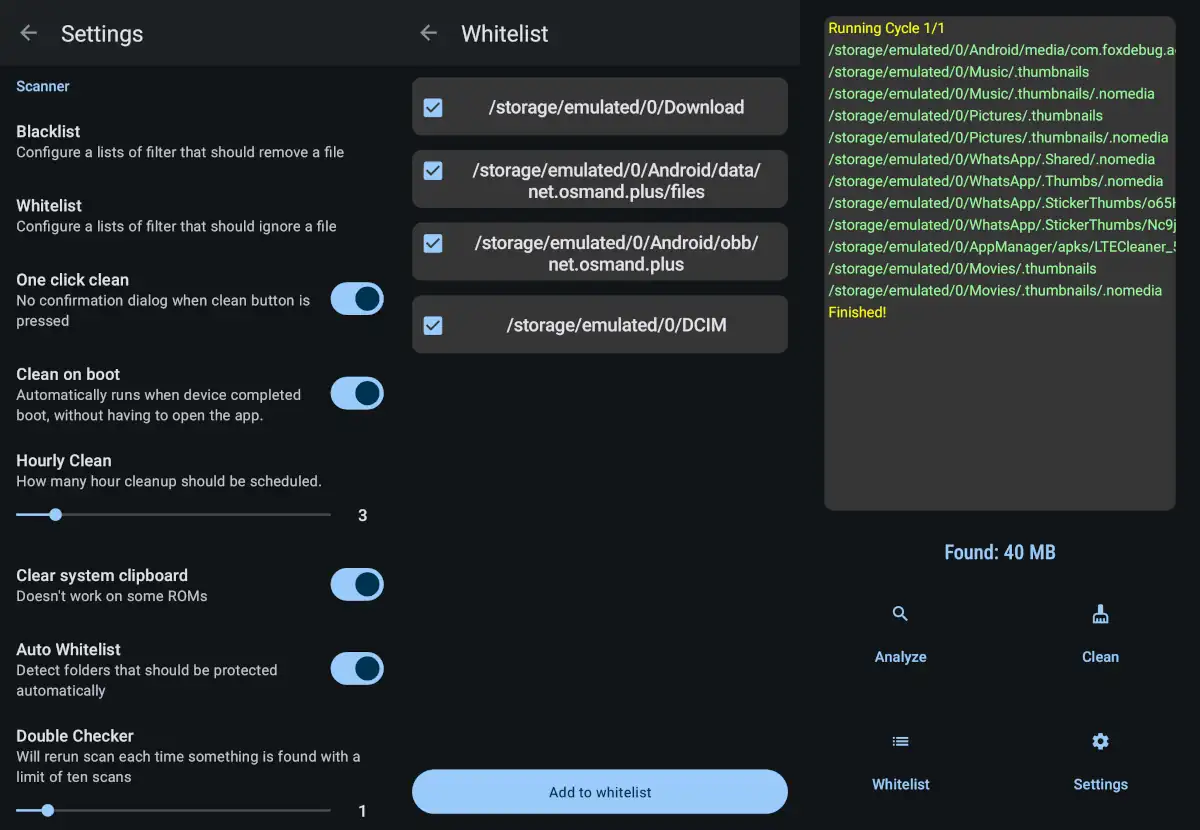Screen dimensions: 1200x830
Task: Click the Finished! line in scan log
Action: 857,313
